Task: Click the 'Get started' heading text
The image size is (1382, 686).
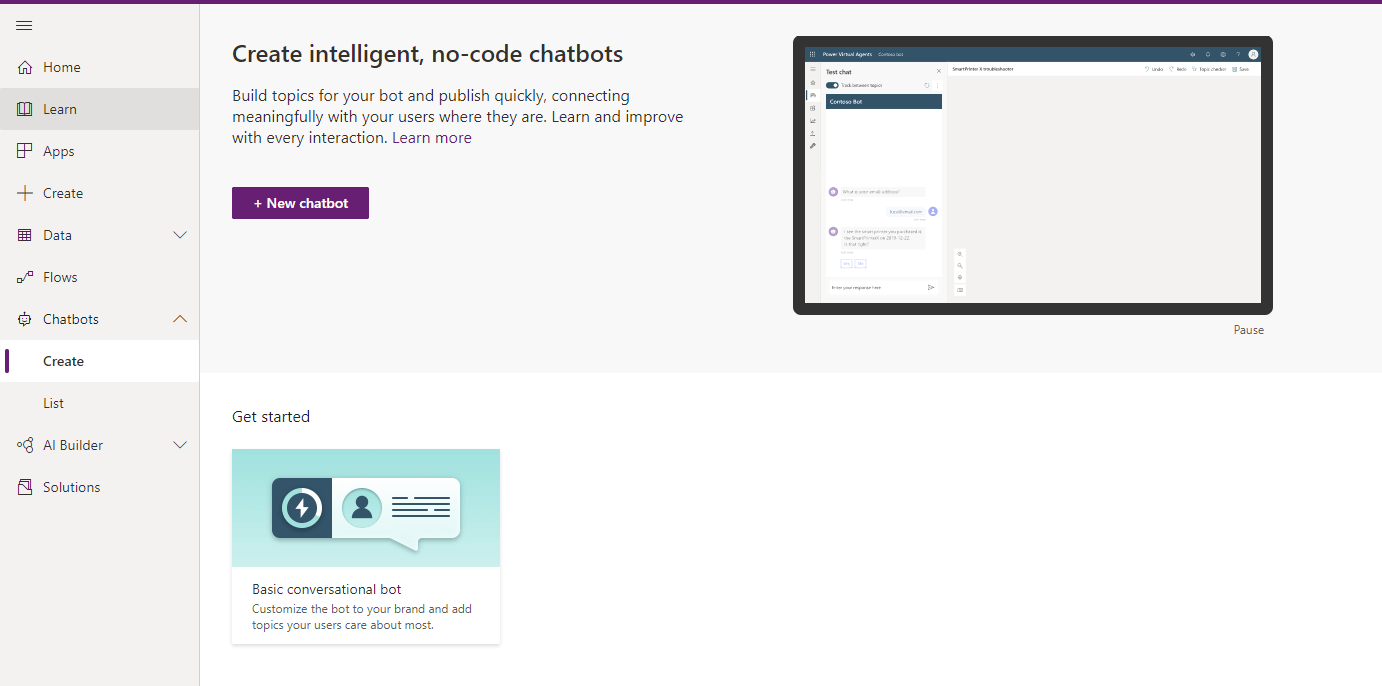Action: [x=271, y=417]
